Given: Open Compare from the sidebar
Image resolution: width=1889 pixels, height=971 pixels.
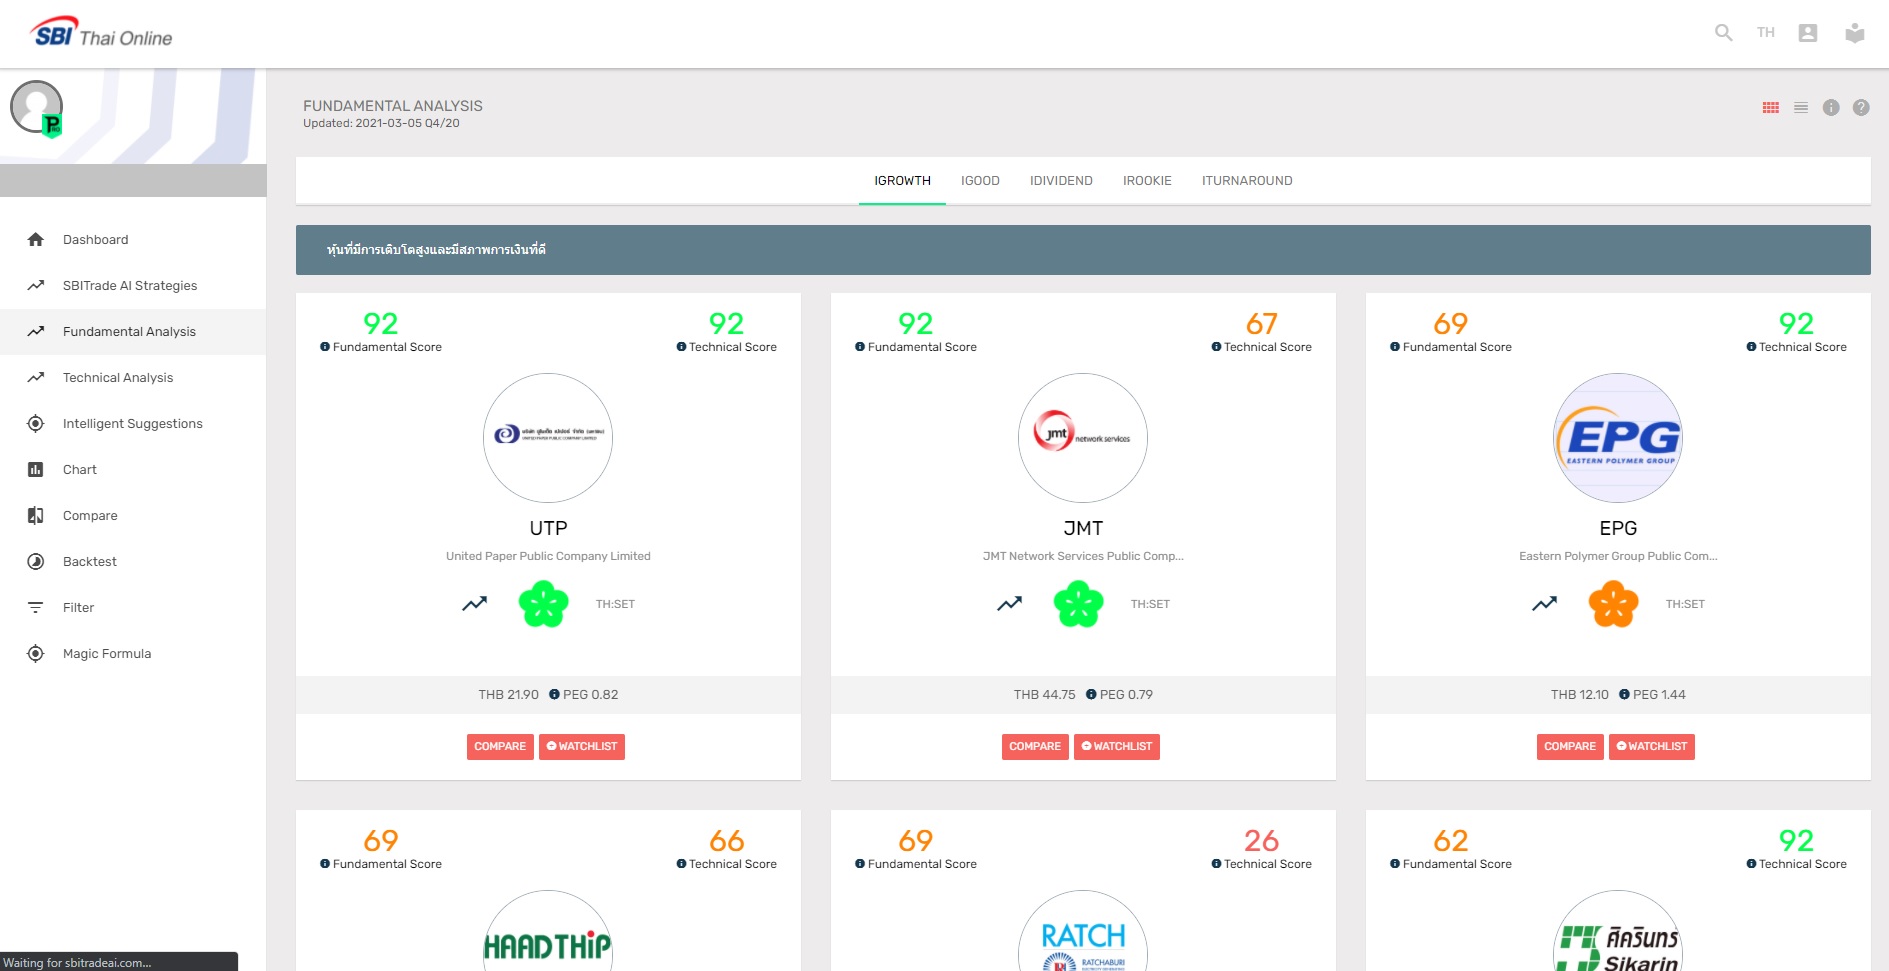Looking at the screenshot, I should point(133,516).
